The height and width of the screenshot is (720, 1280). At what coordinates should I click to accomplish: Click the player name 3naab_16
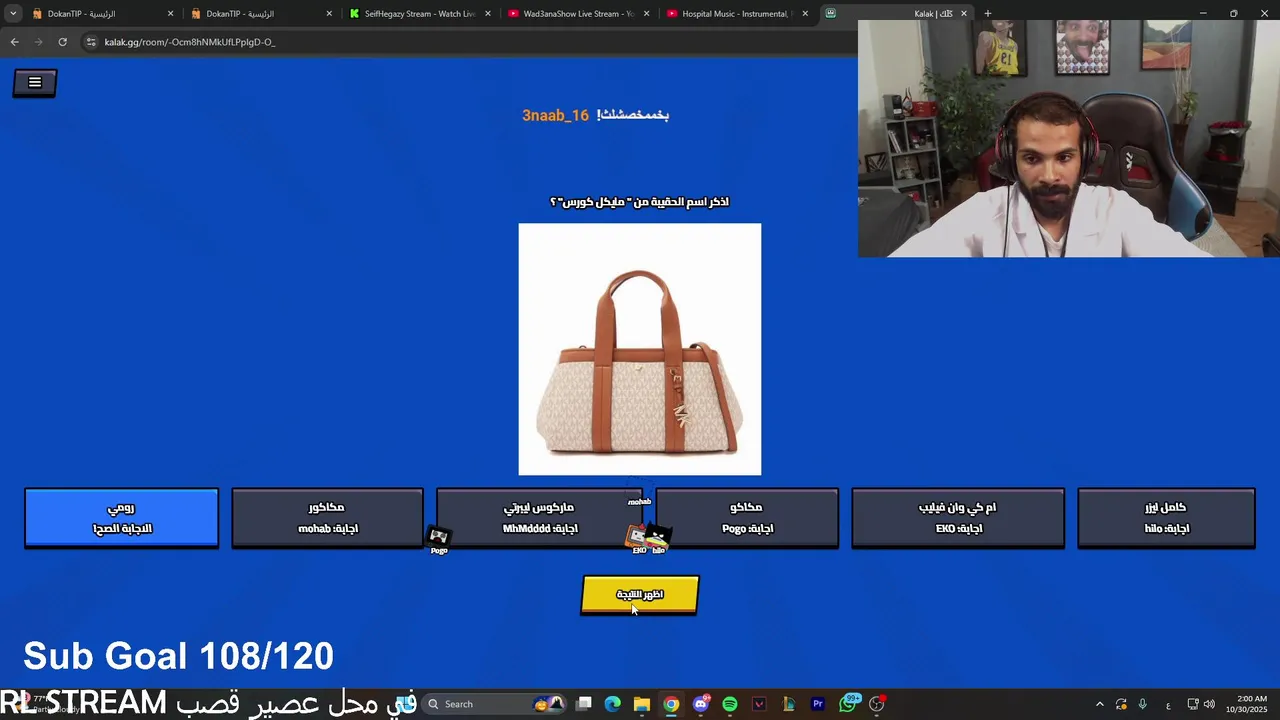[555, 115]
